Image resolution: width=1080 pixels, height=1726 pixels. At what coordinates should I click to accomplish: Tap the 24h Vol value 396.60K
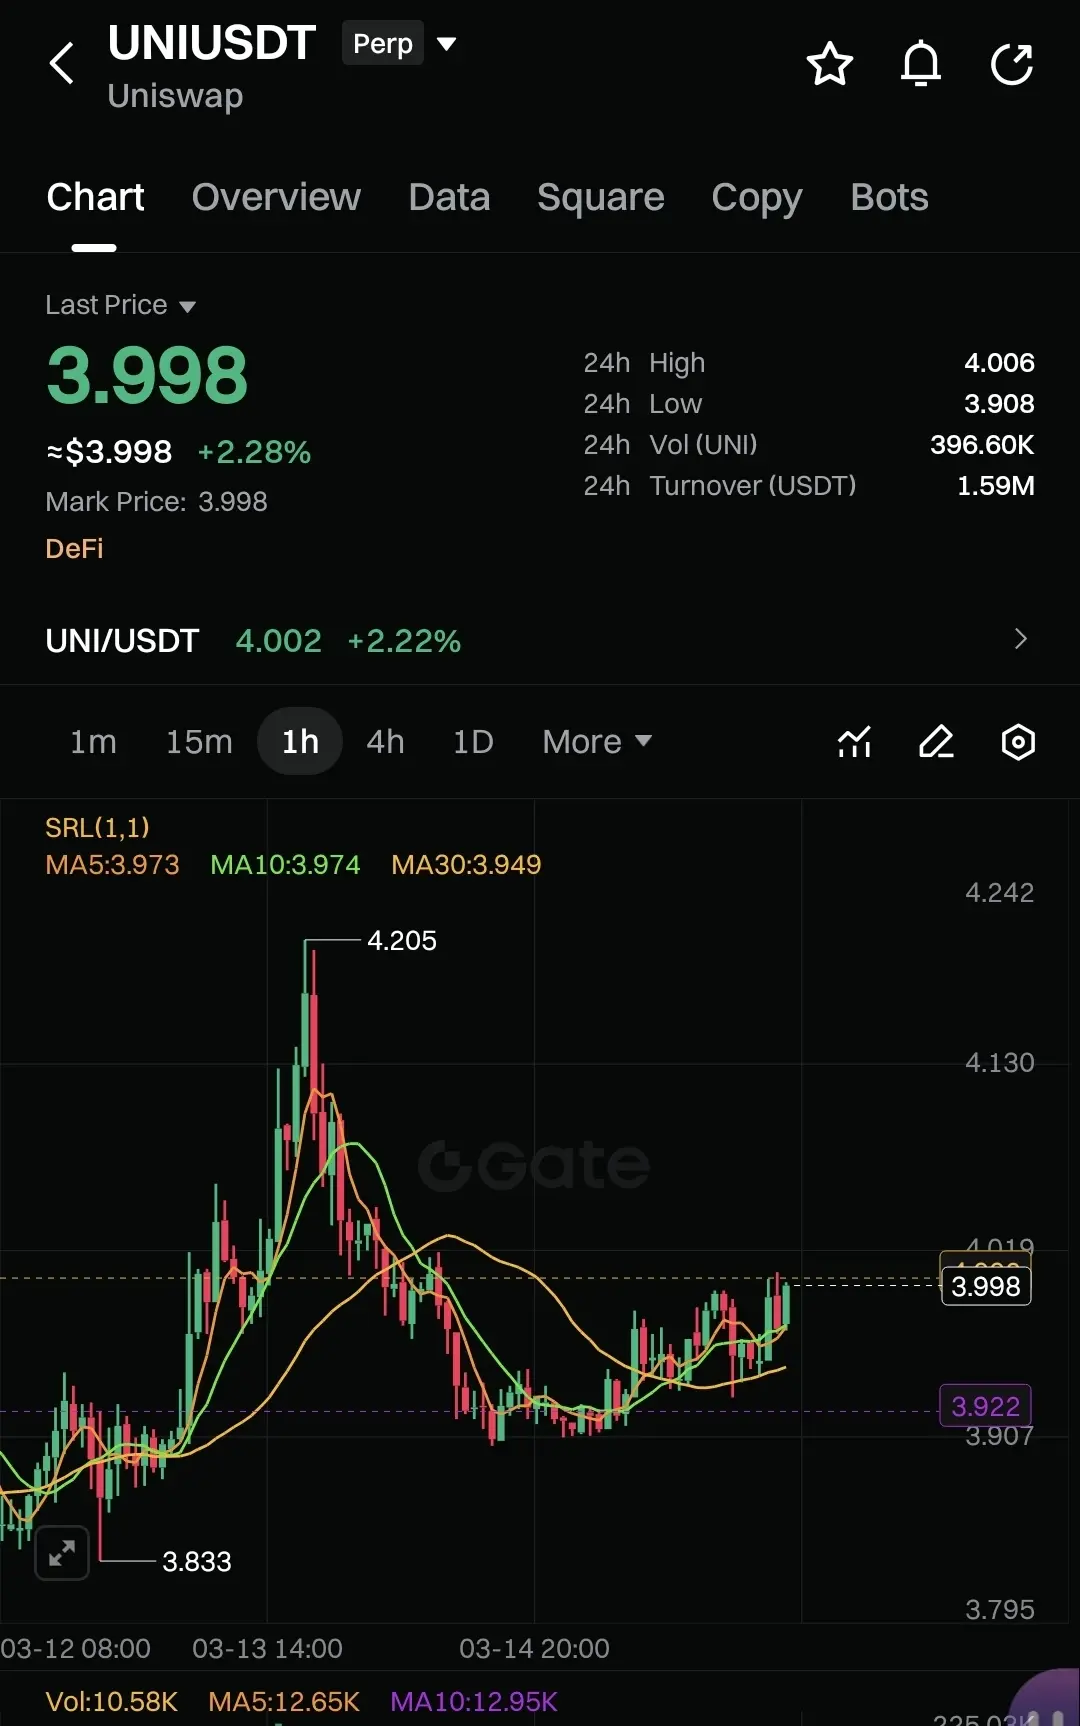coord(982,445)
